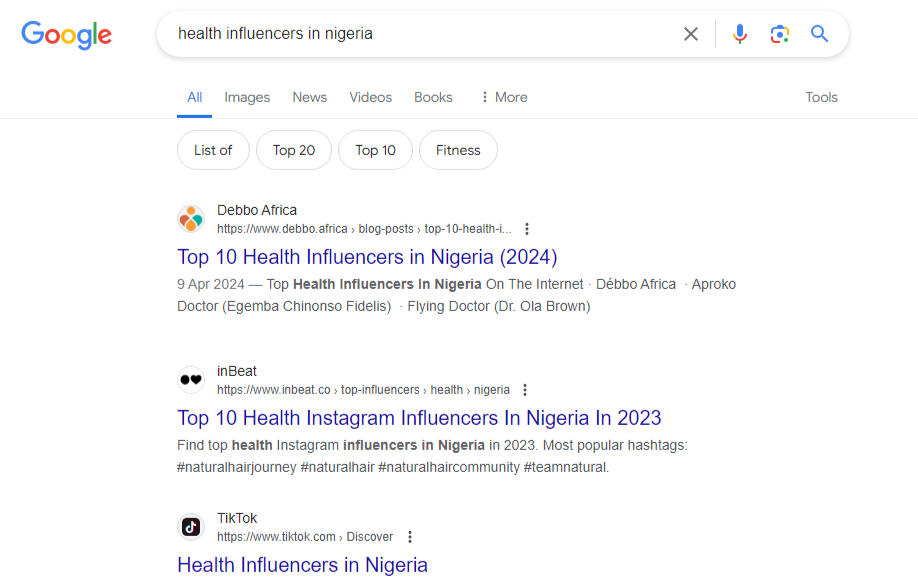This screenshot has height=583, width=918.
Task: Clear the search box text
Action: pos(690,34)
